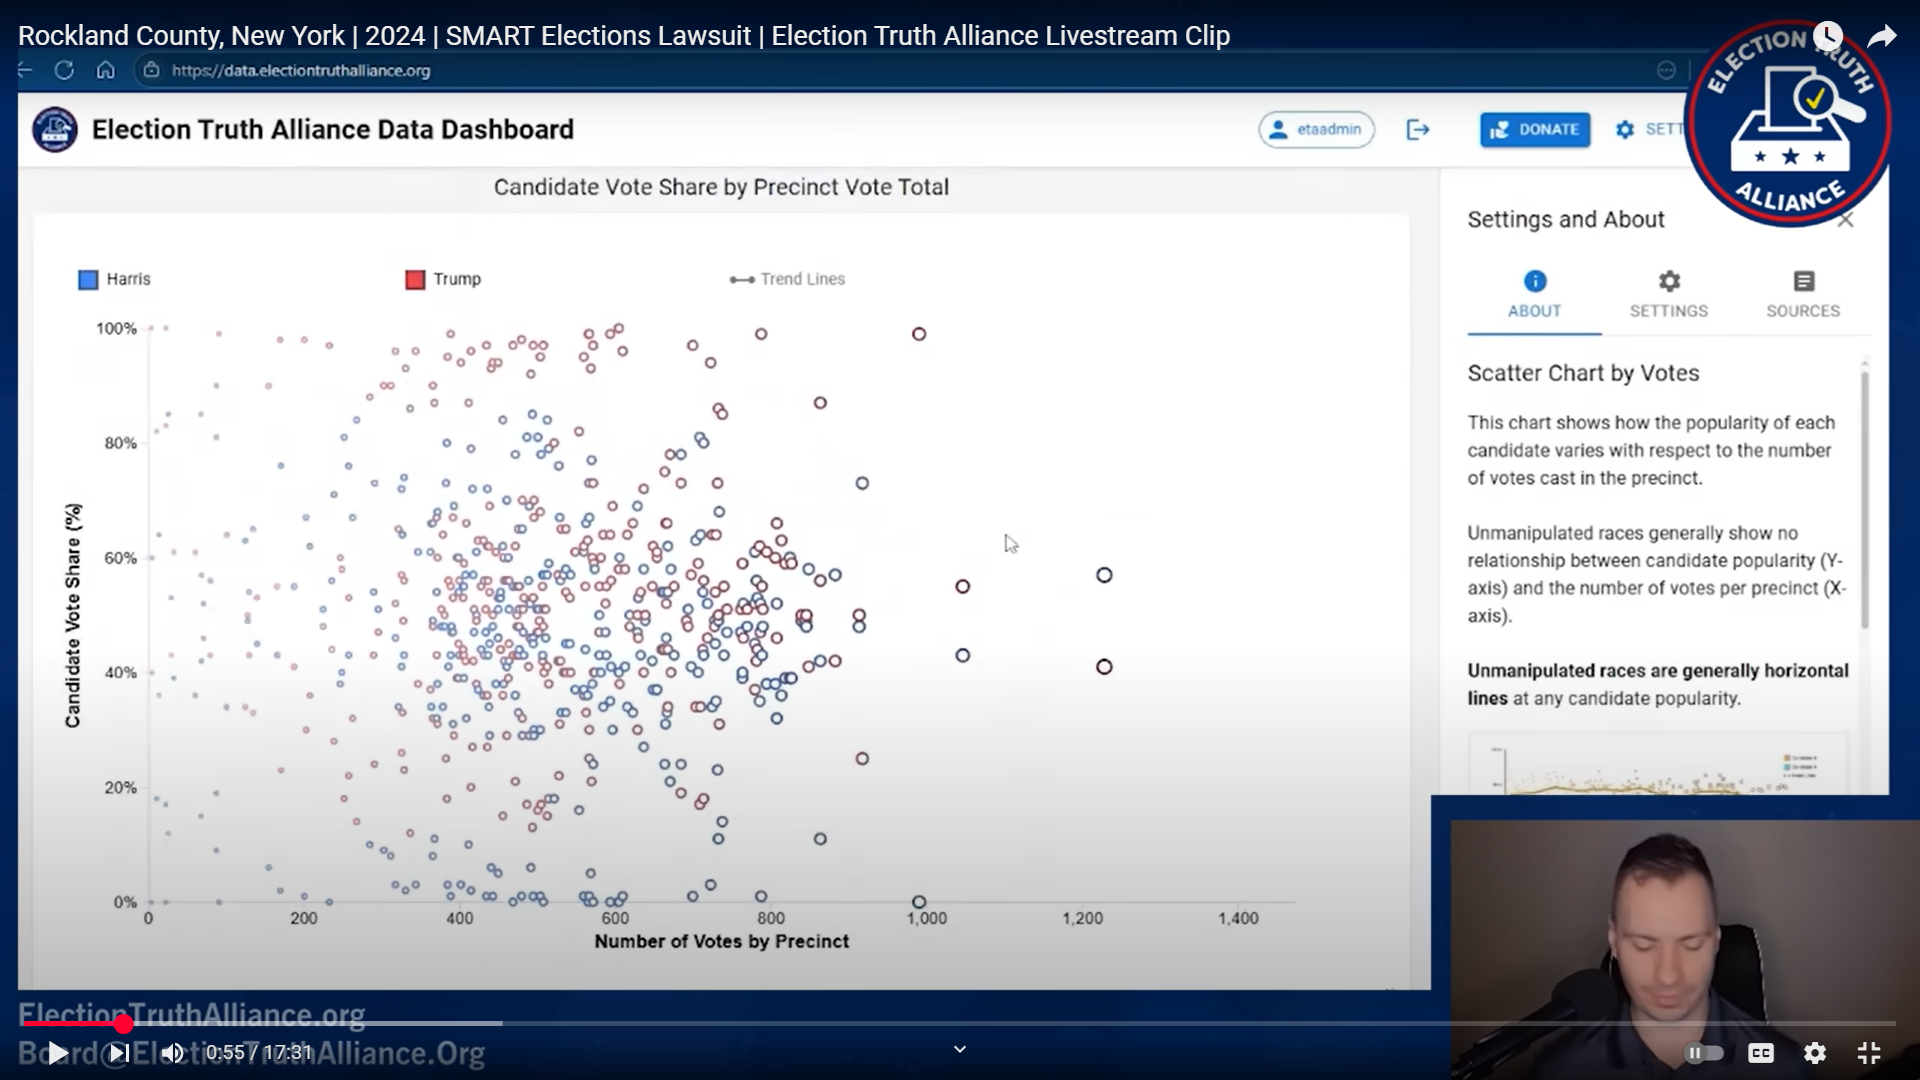Screen dimensions: 1920x1080
Task: Mute the video volume
Action: click(x=172, y=1053)
